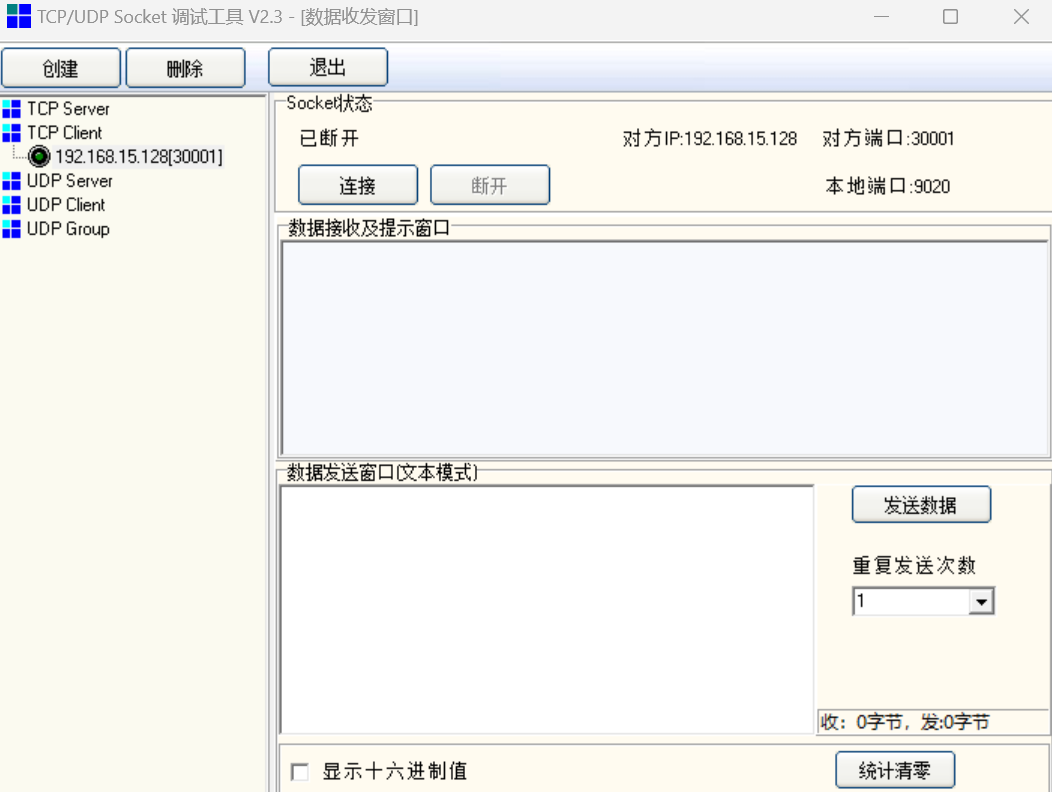Open the 重复发送次数 dropdown arrow
This screenshot has height=792, width=1052.
pyautogui.click(x=982, y=602)
